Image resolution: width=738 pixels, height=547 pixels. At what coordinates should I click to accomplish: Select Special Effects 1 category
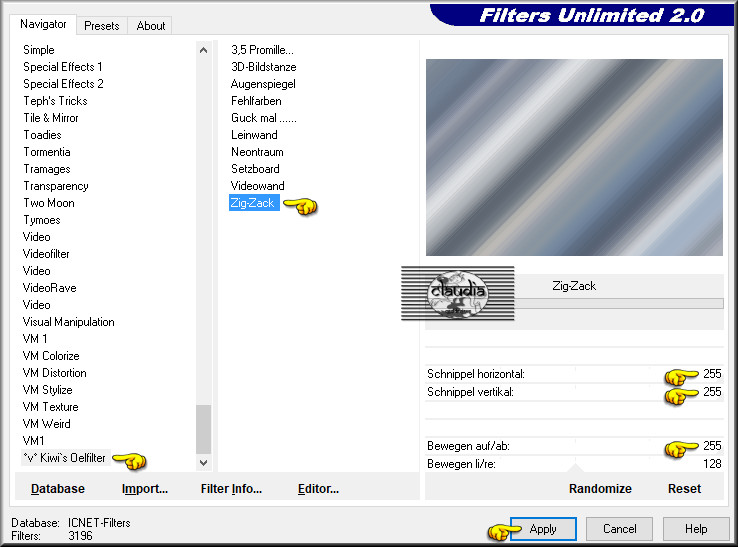(x=63, y=67)
